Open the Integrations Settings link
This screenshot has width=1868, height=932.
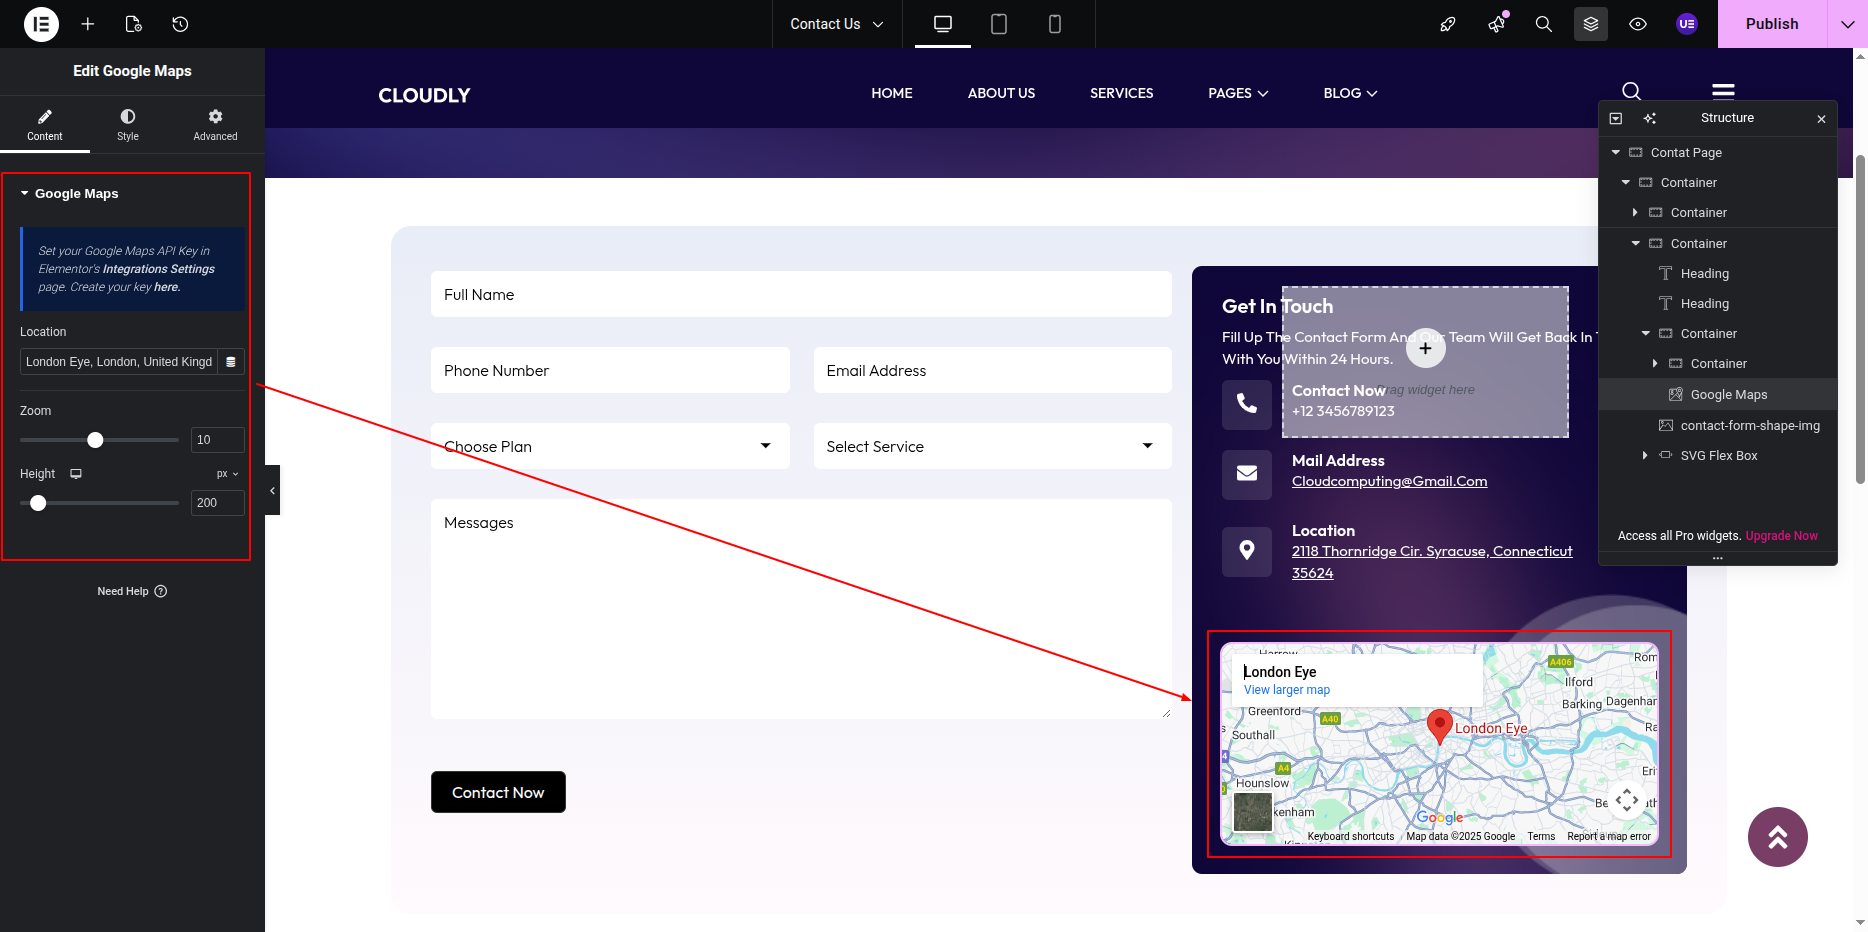pyautogui.click(x=158, y=269)
